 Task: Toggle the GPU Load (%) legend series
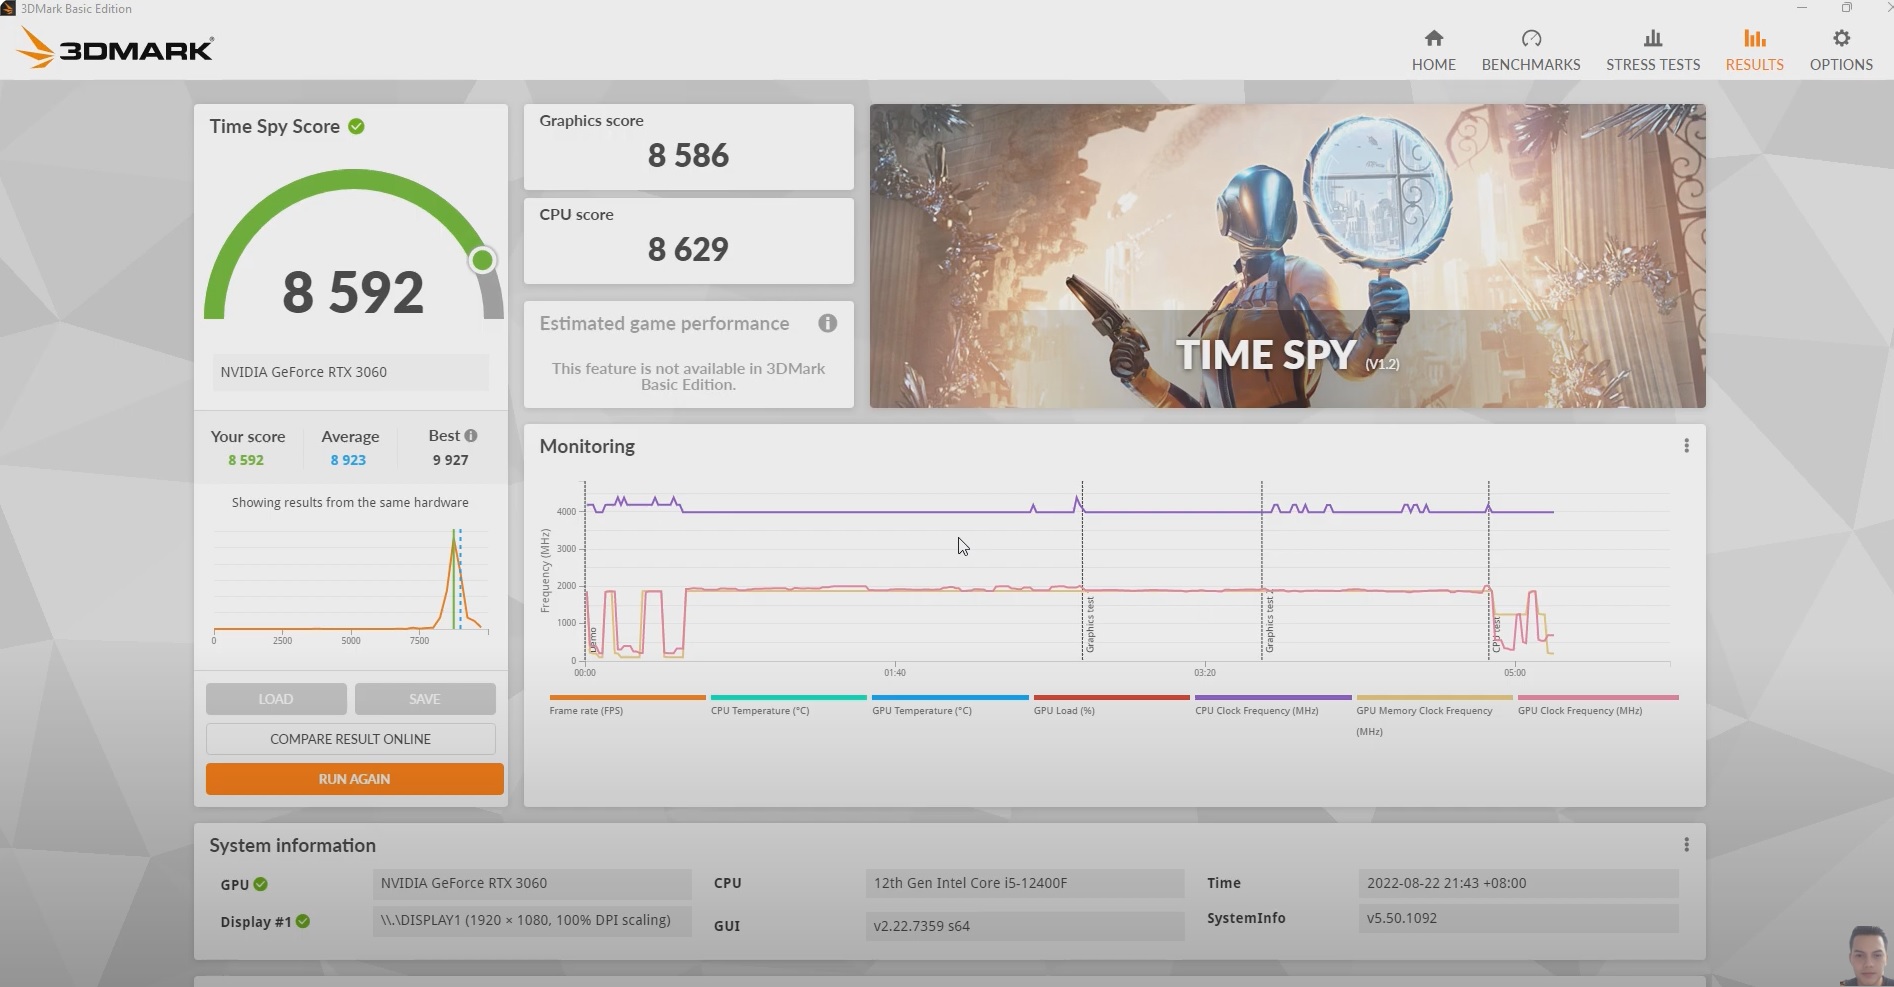coord(1111,705)
